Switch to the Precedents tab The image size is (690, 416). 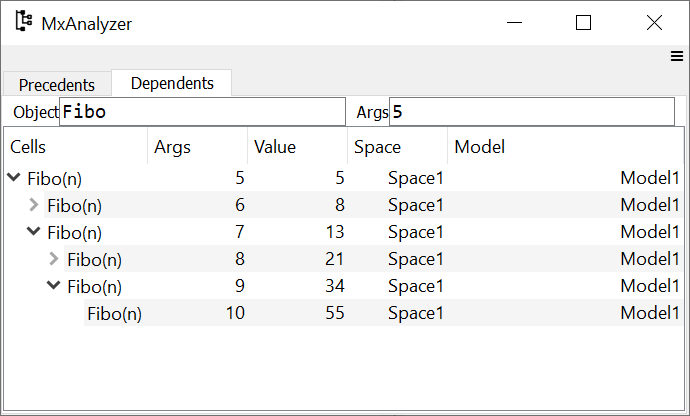tap(57, 85)
